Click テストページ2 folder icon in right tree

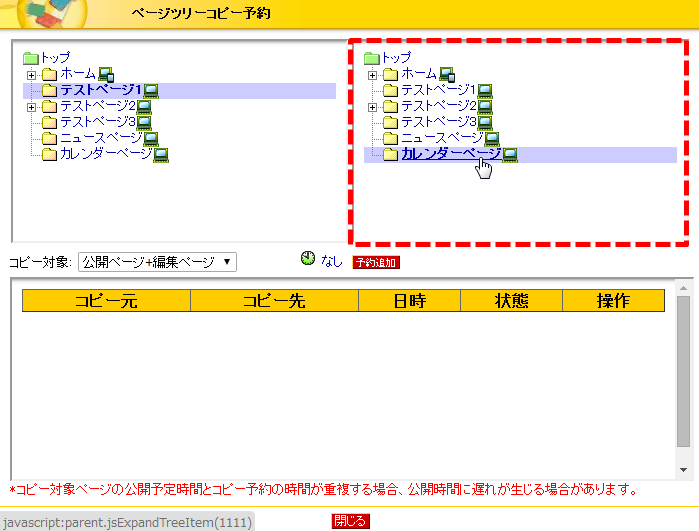[x=391, y=107]
